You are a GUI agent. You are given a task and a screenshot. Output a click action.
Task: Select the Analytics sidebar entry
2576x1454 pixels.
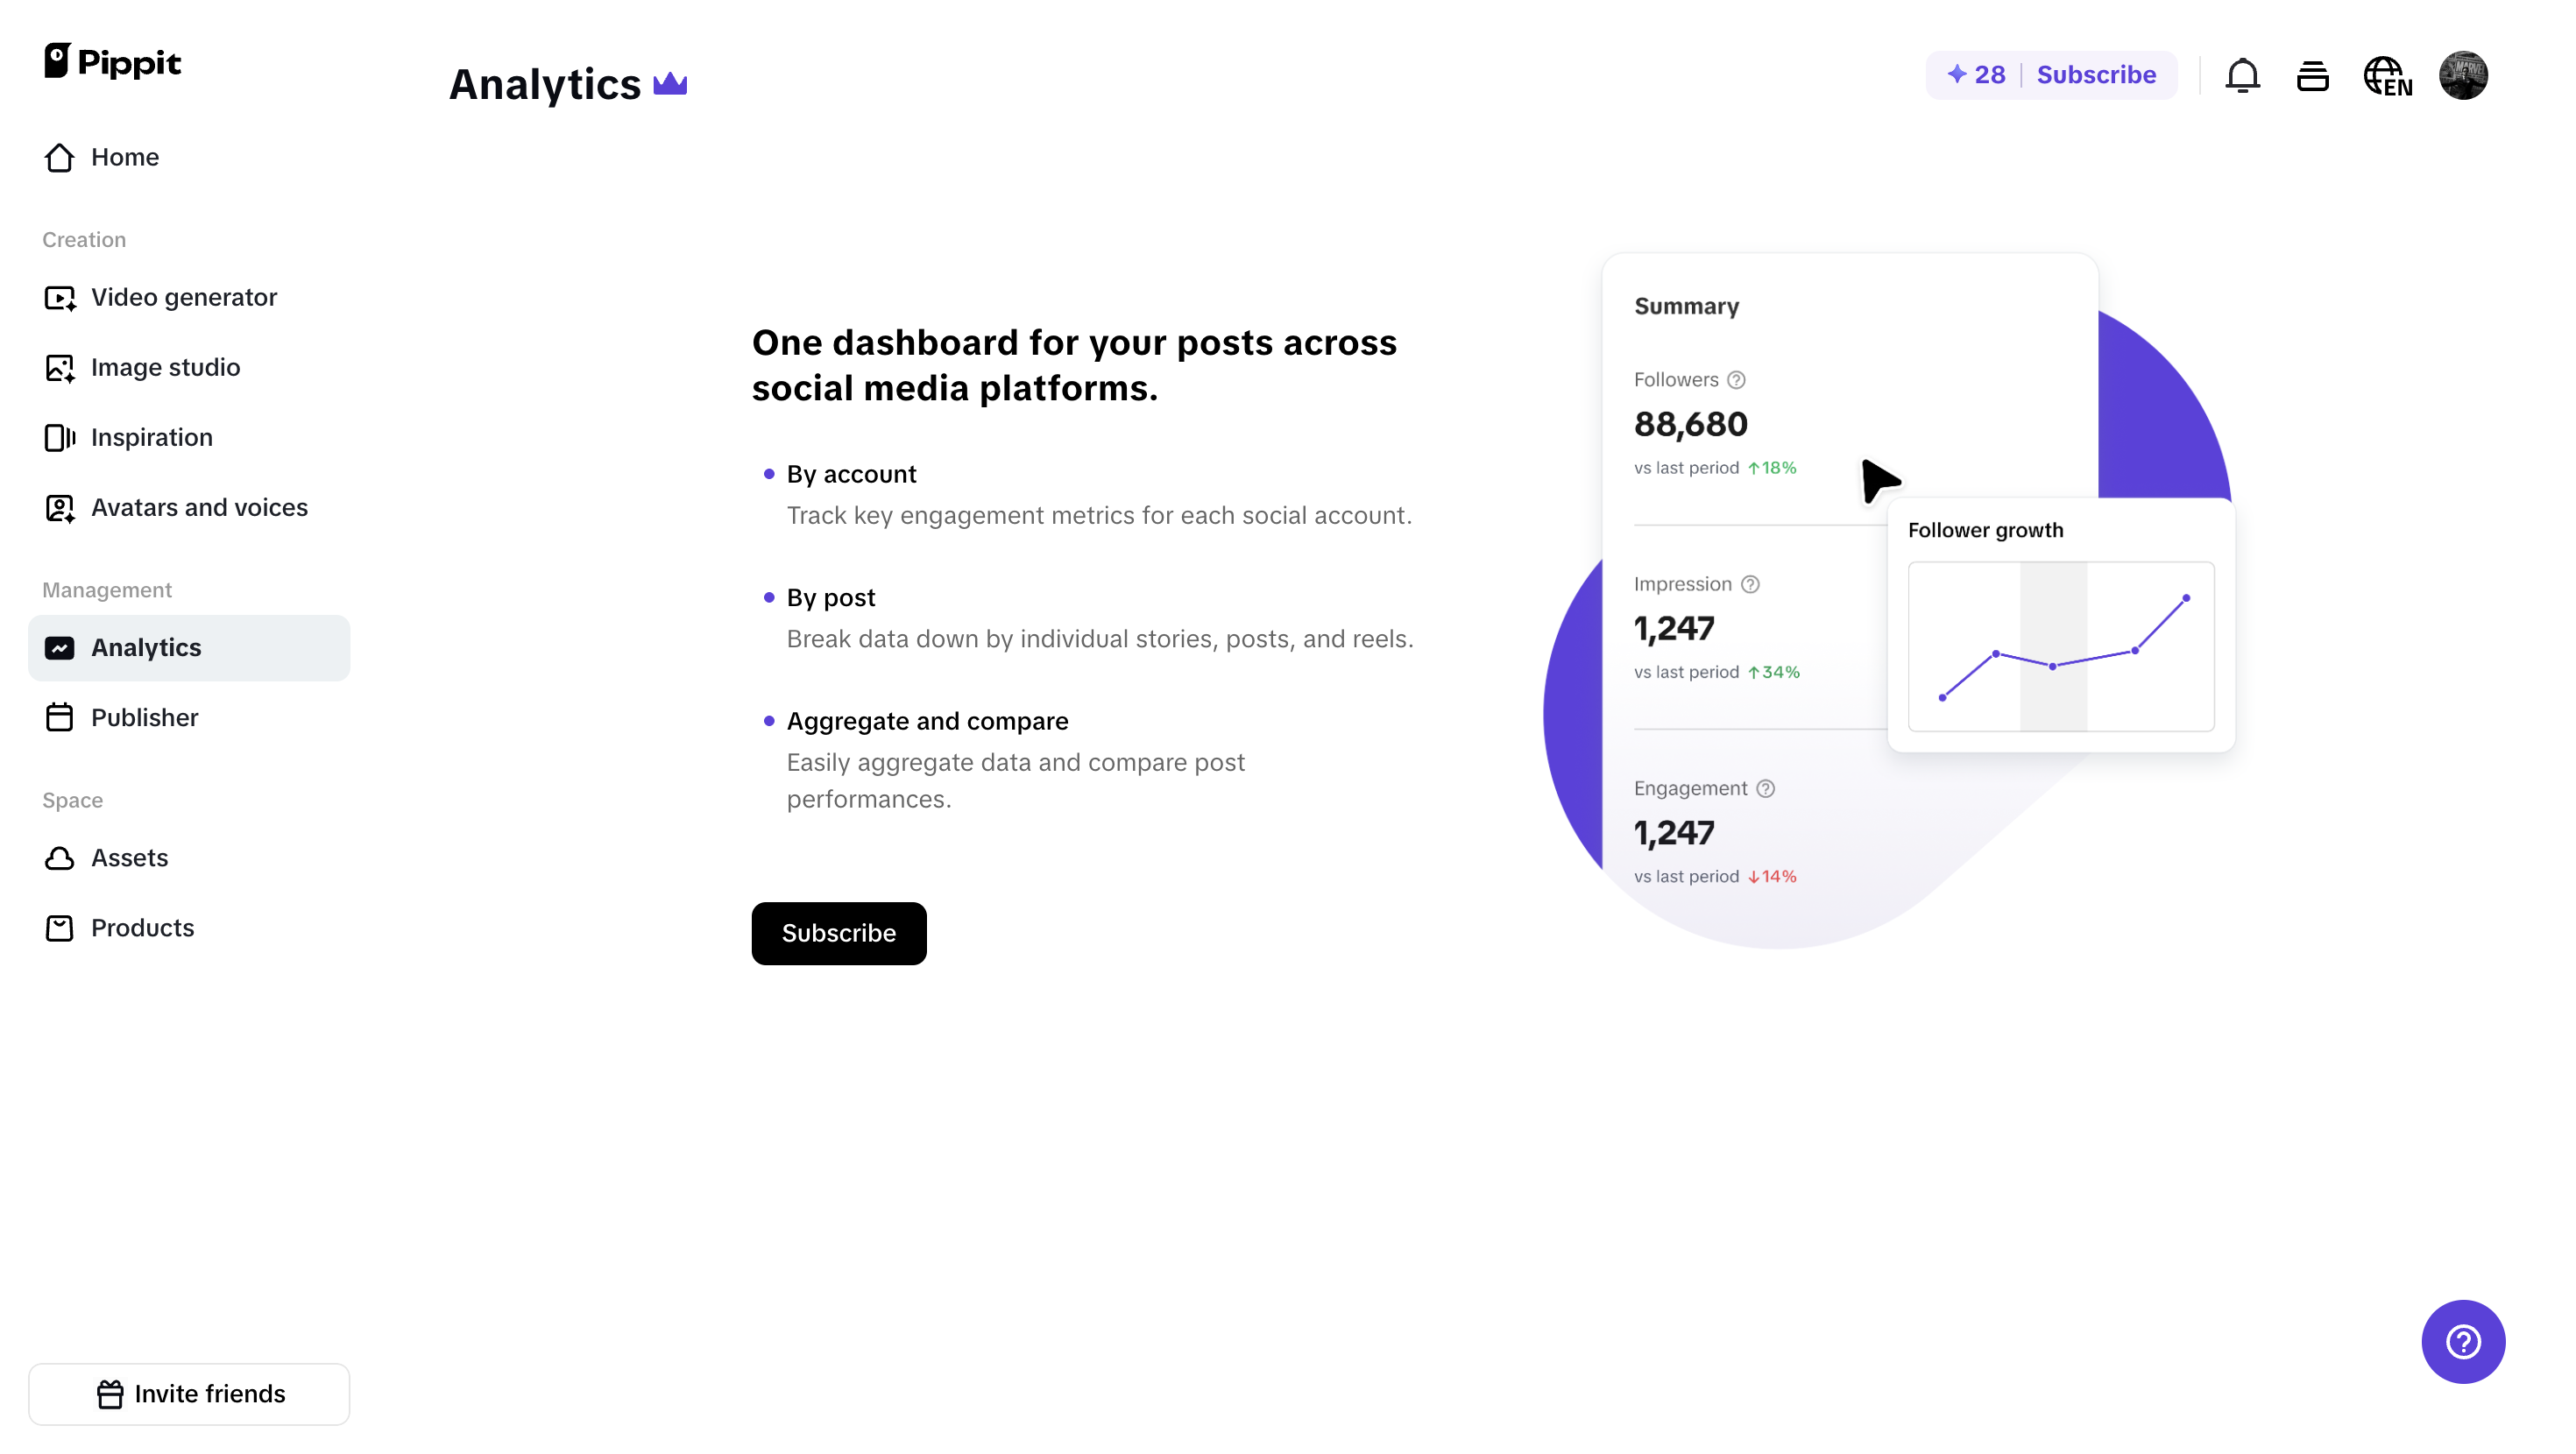(x=146, y=647)
